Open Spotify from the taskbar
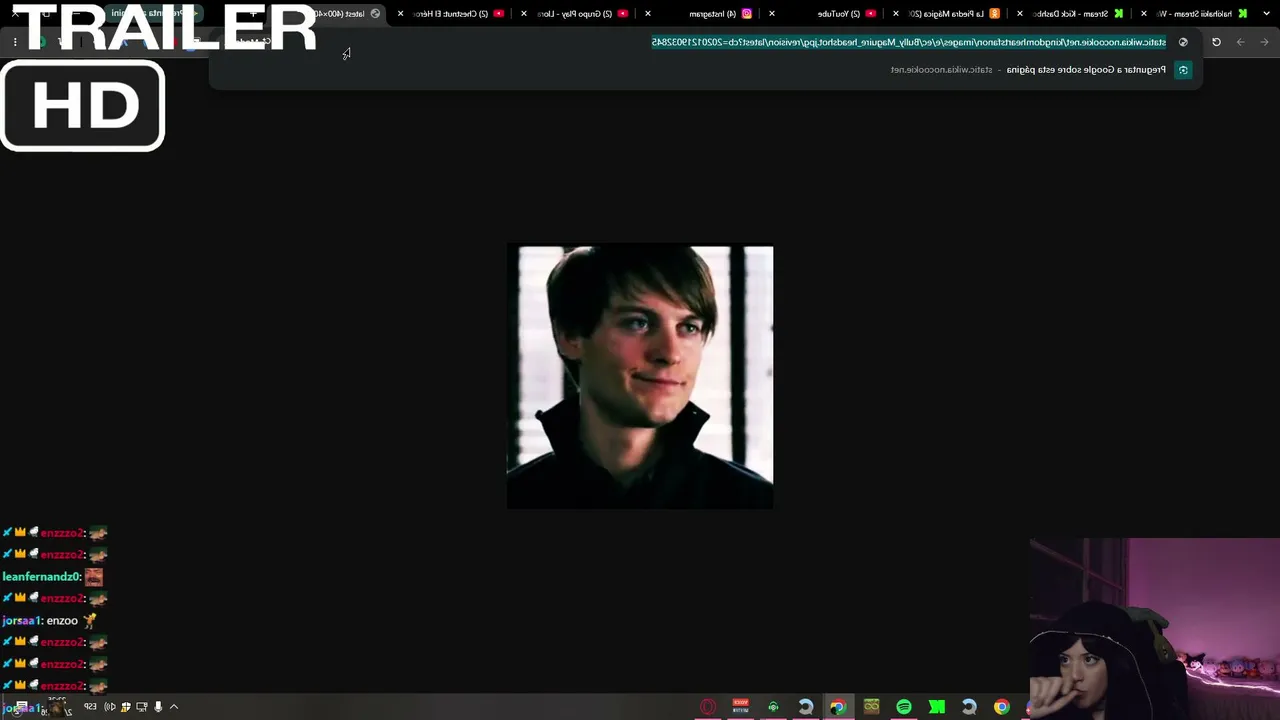 [x=904, y=707]
